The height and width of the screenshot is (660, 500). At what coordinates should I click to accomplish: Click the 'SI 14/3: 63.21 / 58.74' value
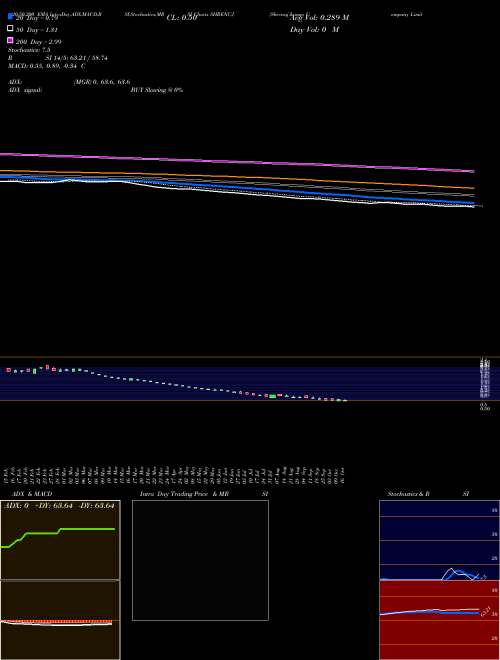tap(76, 58)
